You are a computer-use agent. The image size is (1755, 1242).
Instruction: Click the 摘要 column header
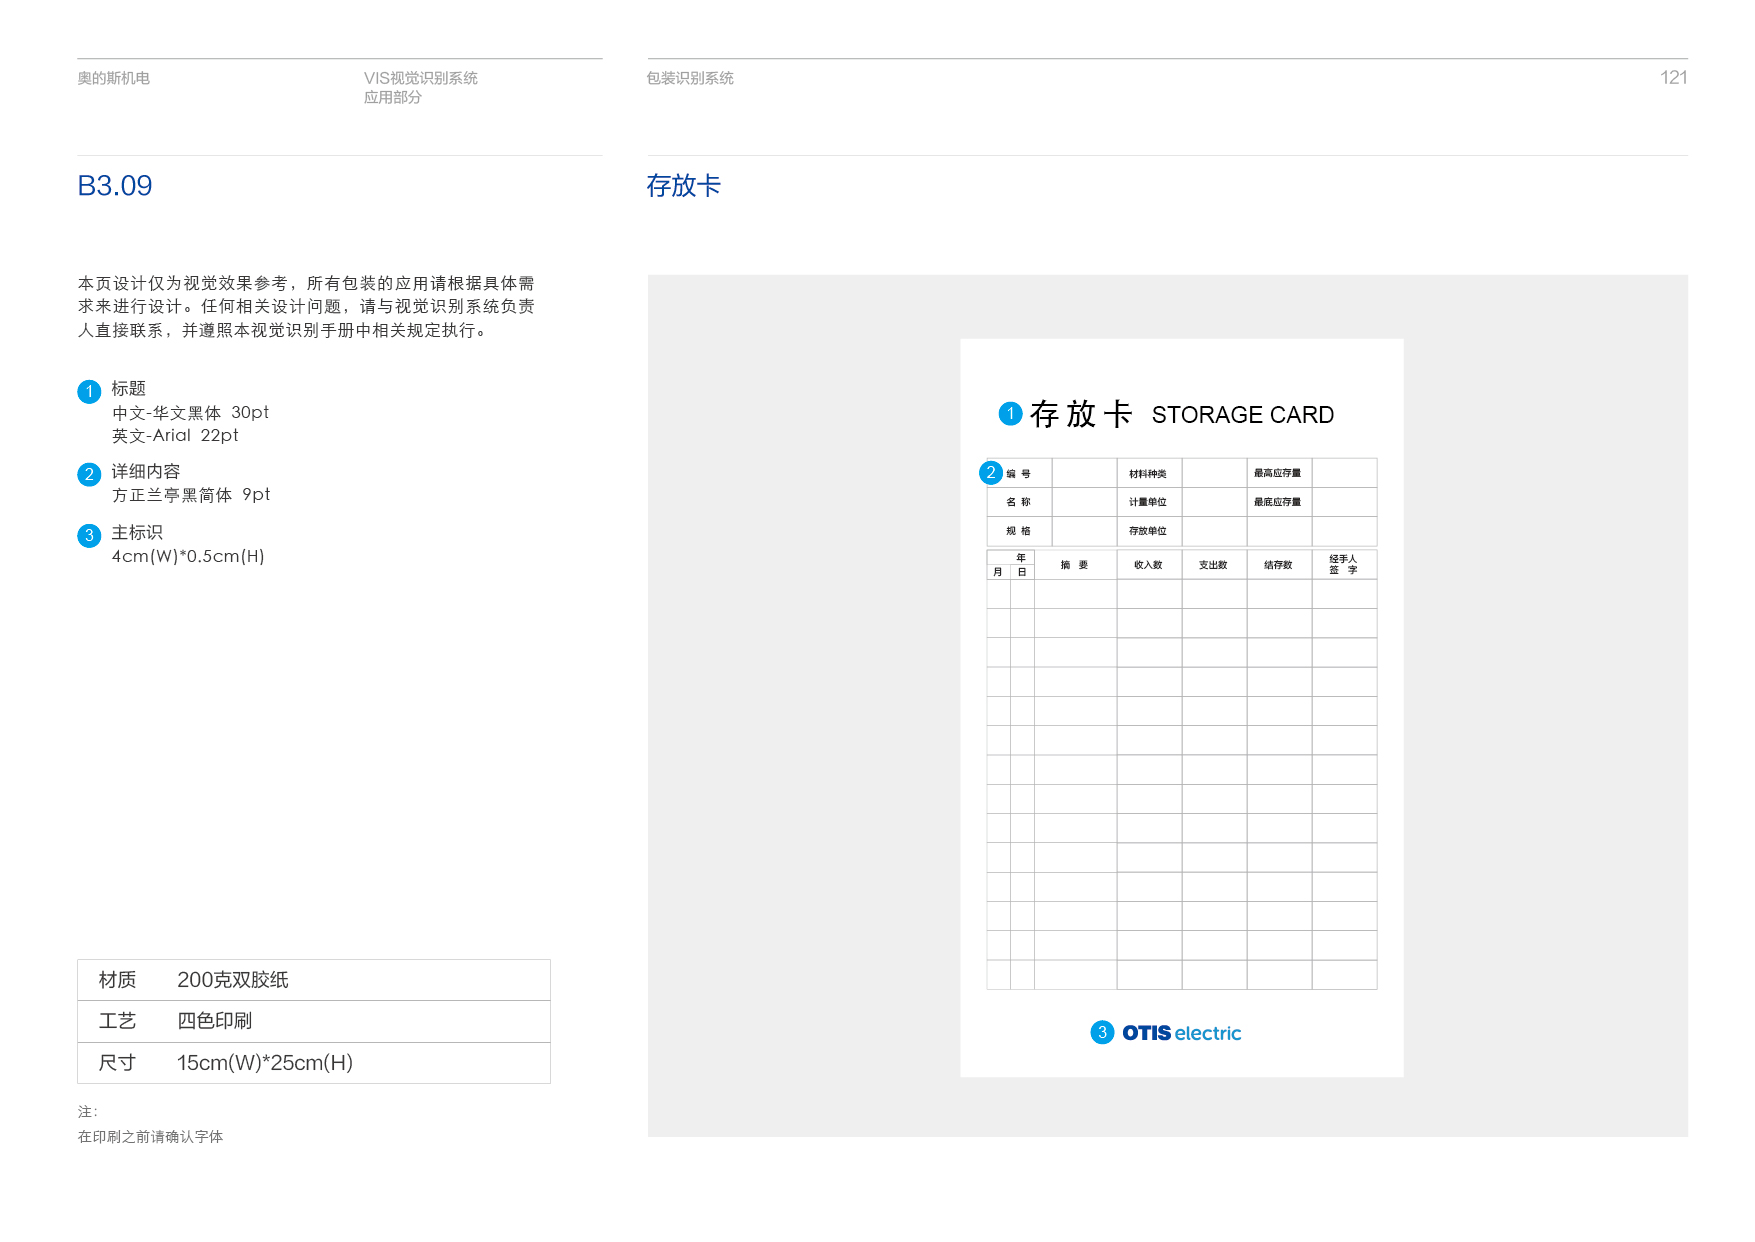pos(1074,565)
